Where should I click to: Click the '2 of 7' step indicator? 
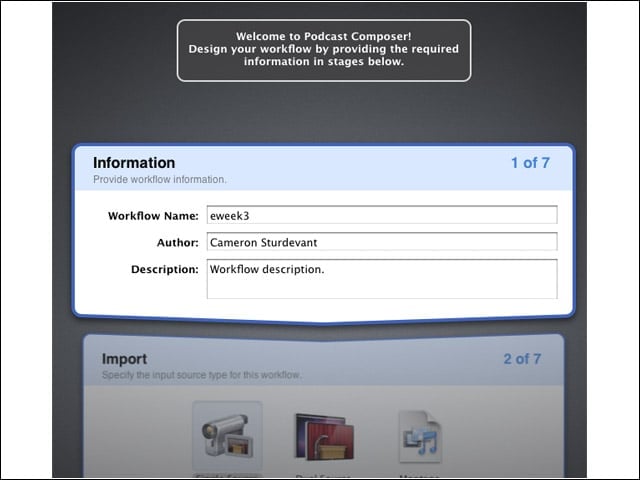point(522,359)
